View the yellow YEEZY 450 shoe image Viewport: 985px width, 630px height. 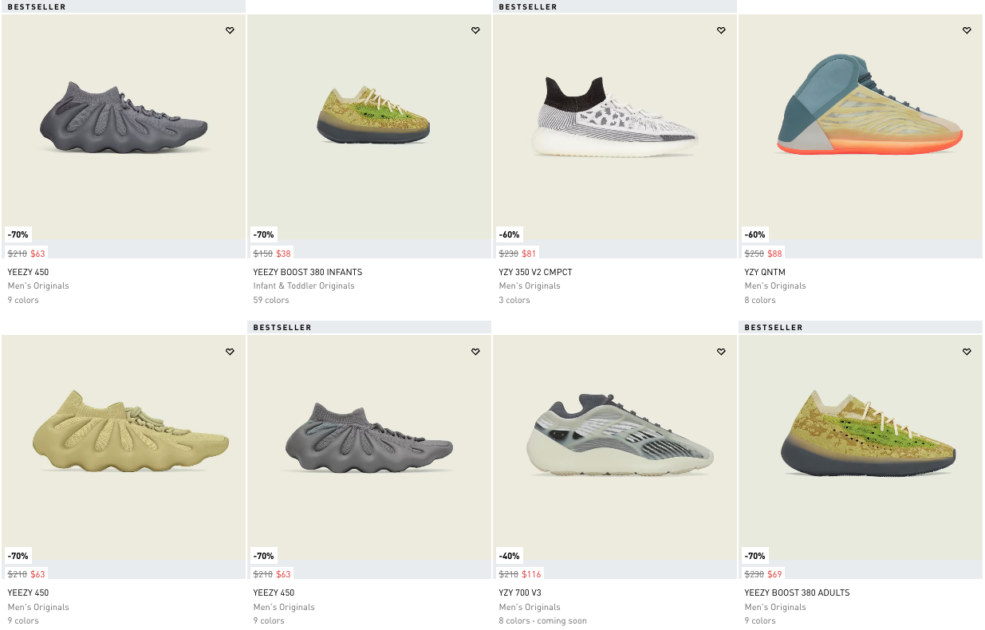[130, 431]
